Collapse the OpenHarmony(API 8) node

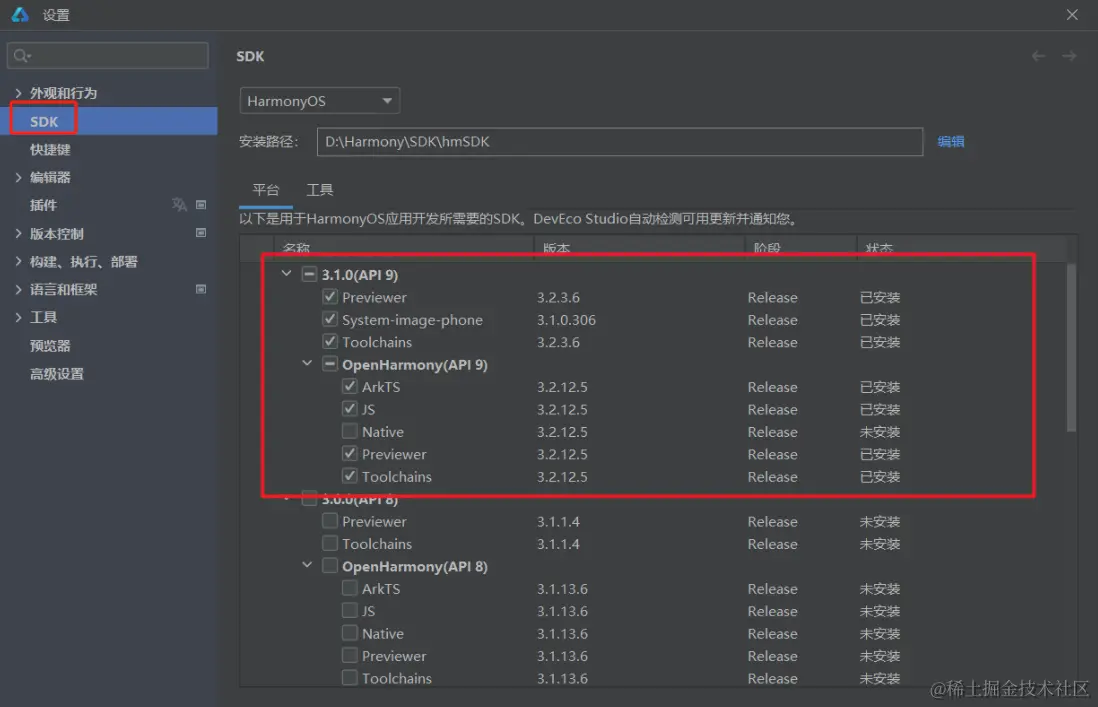[x=307, y=565]
